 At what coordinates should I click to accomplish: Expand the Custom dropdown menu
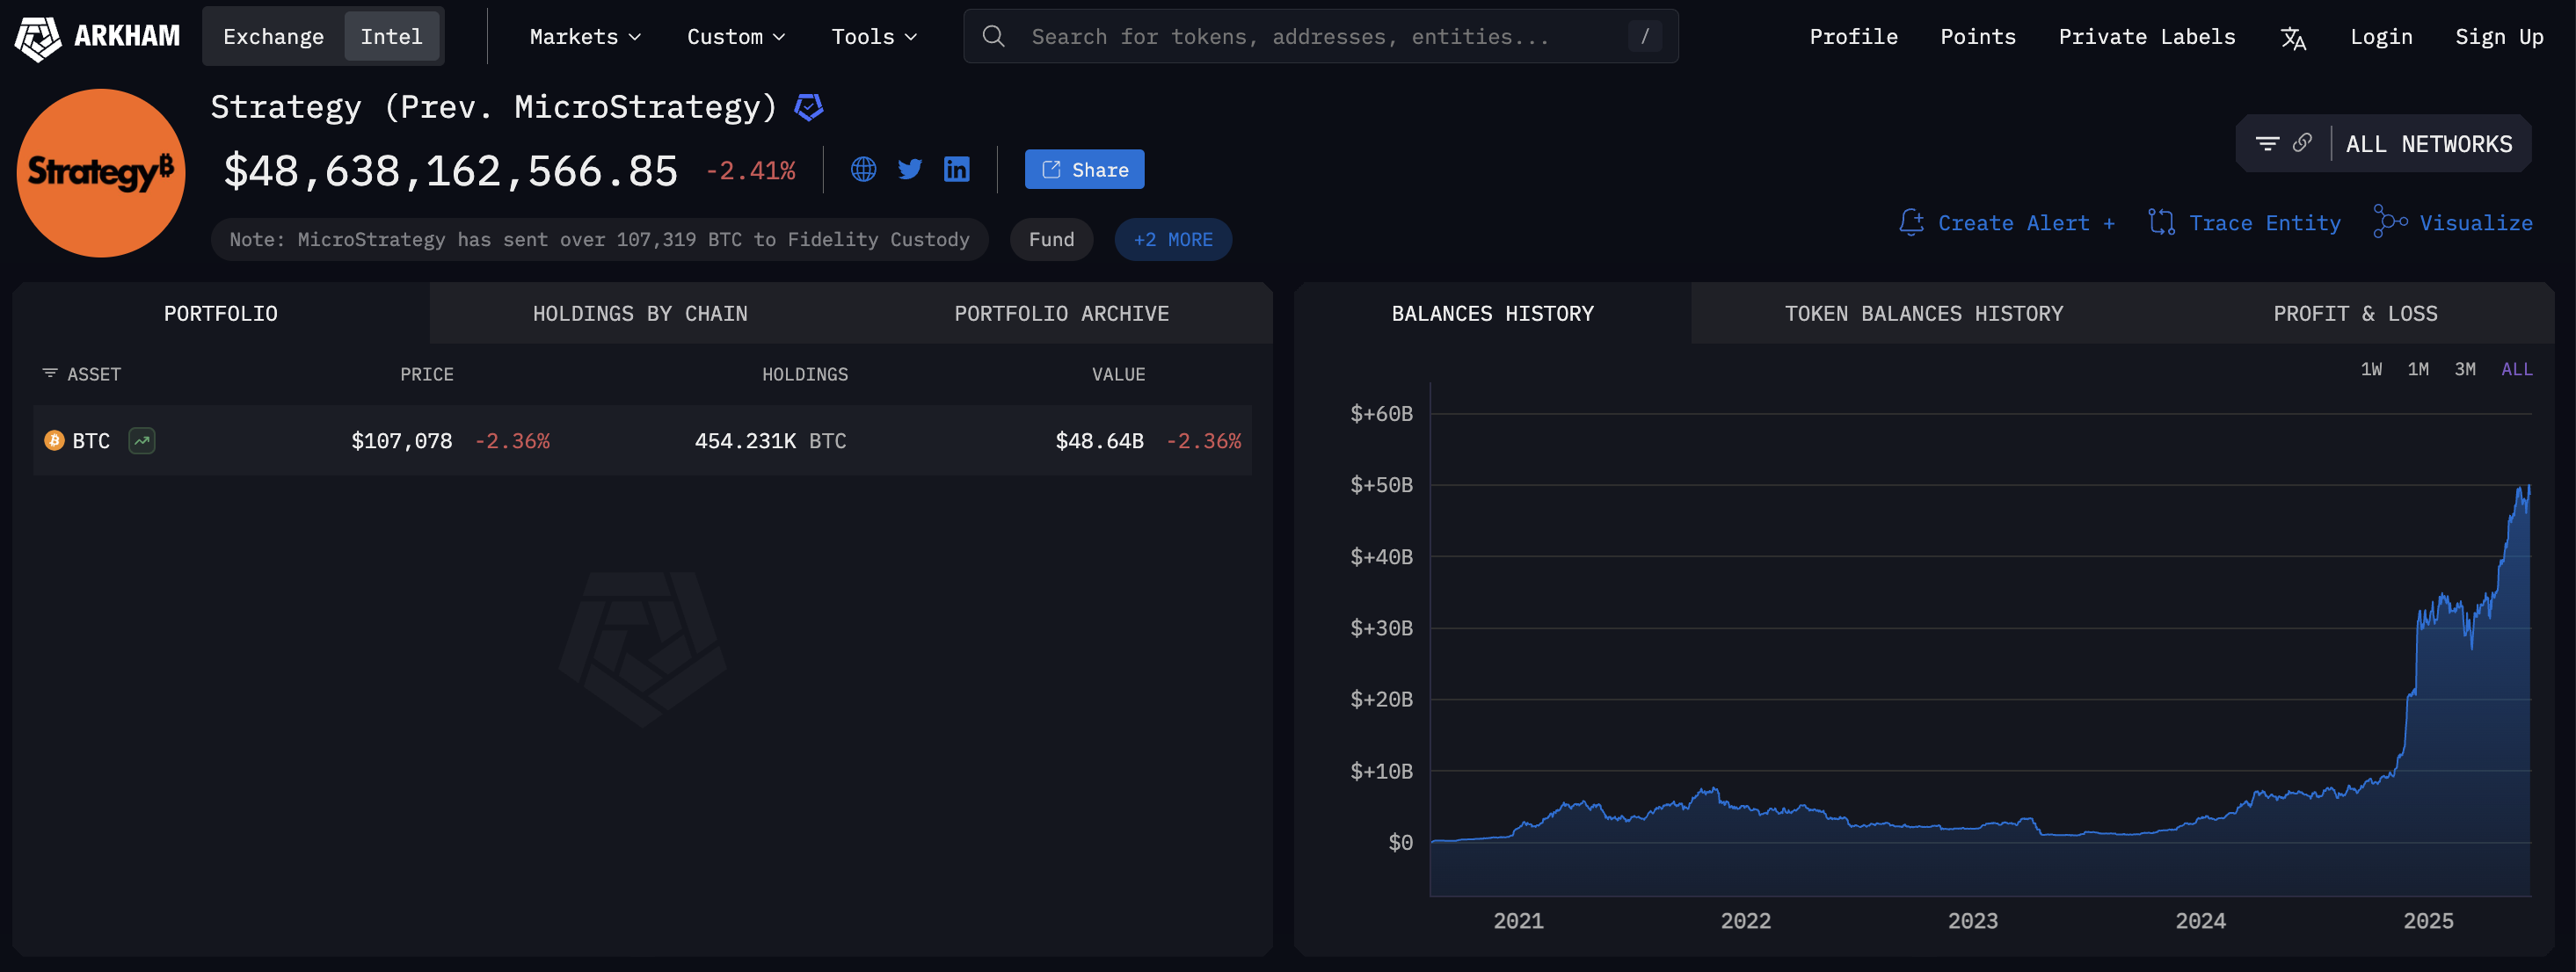[735, 37]
